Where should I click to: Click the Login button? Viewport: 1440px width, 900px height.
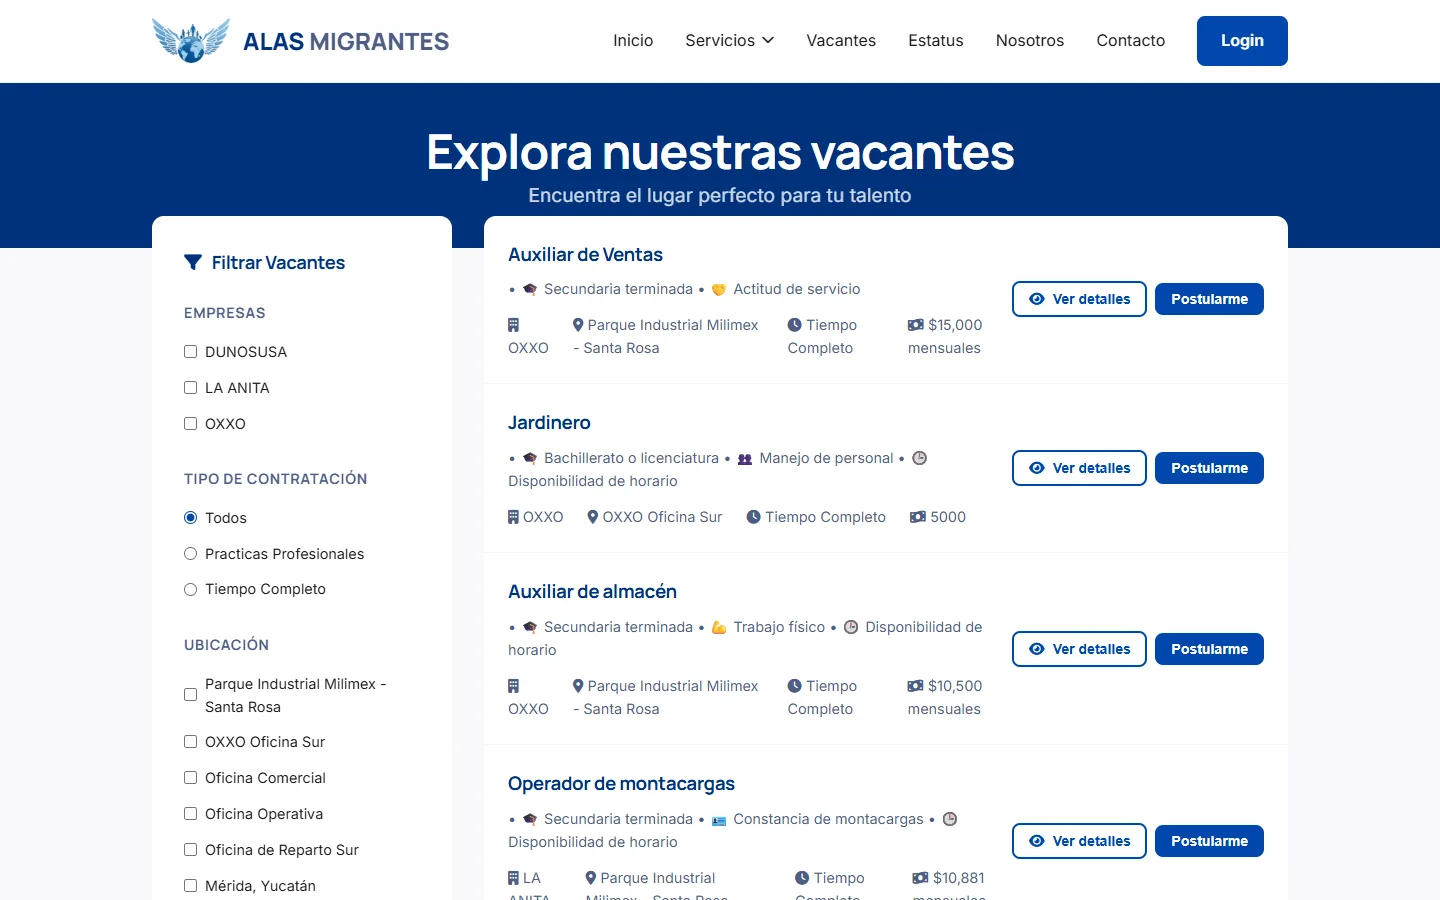click(x=1242, y=41)
